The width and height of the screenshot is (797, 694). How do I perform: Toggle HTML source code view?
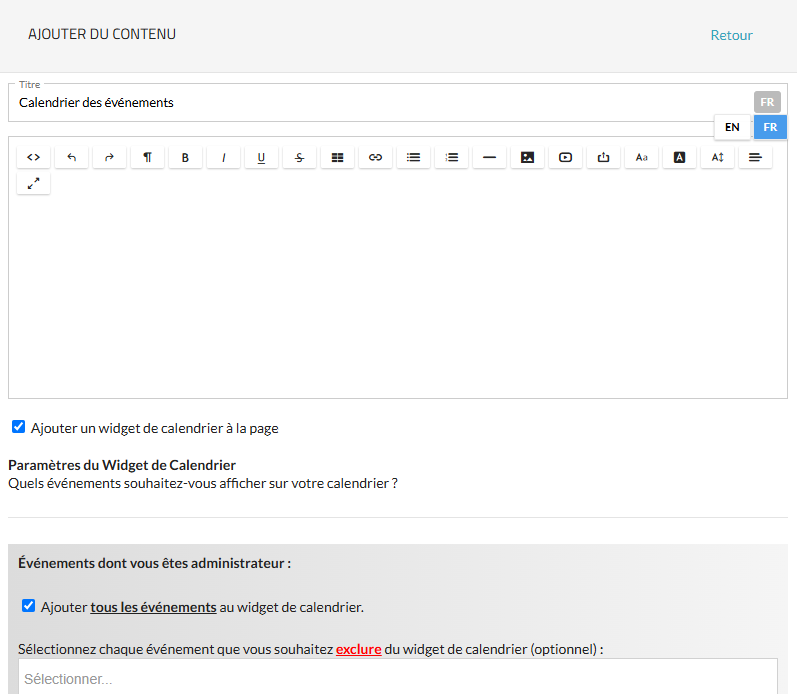pyautogui.click(x=33, y=157)
